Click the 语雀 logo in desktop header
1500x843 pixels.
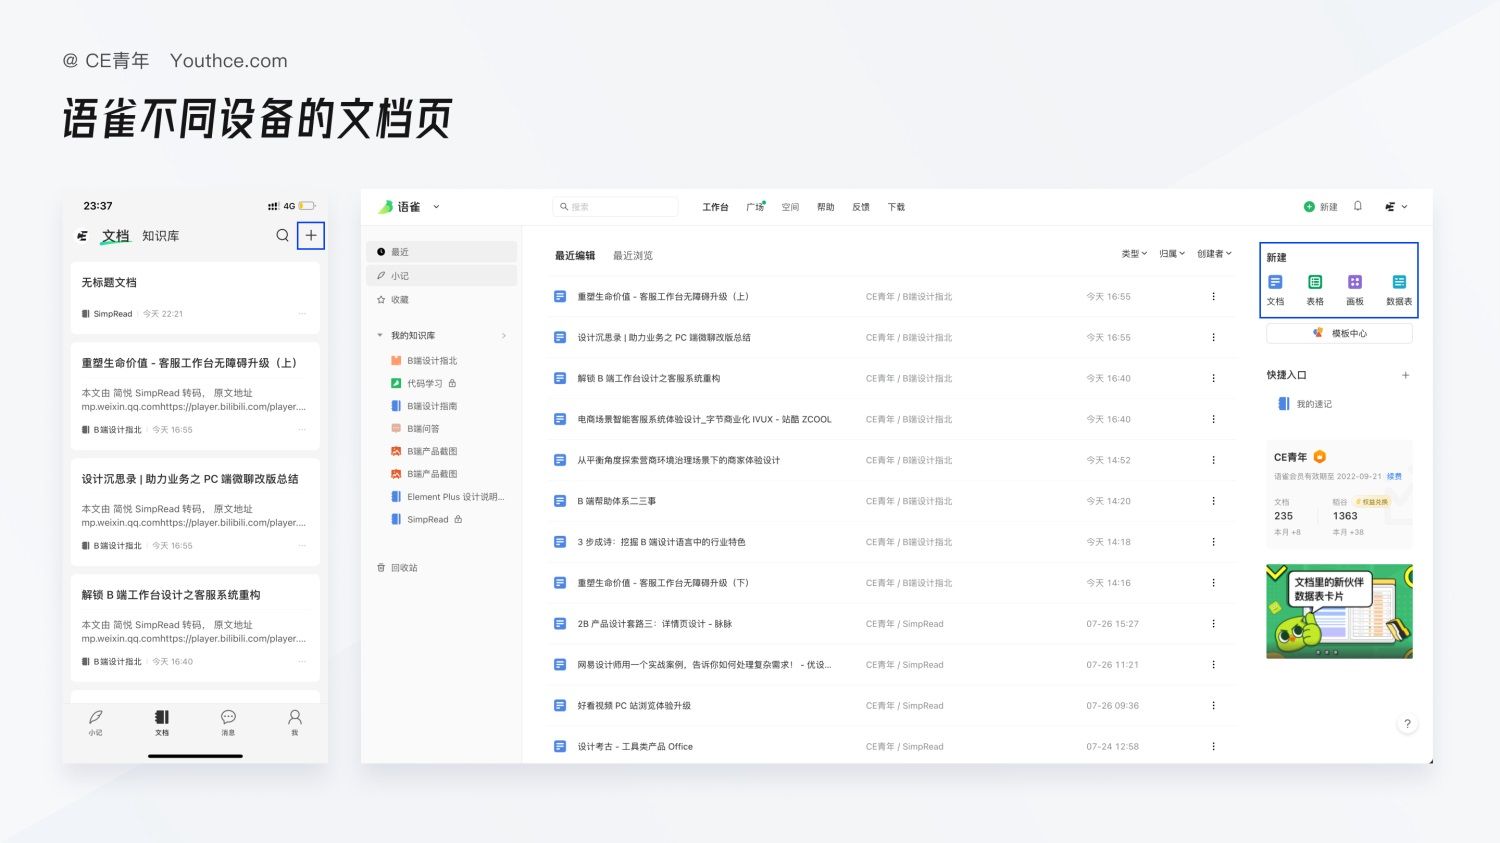tap(399, 207)
